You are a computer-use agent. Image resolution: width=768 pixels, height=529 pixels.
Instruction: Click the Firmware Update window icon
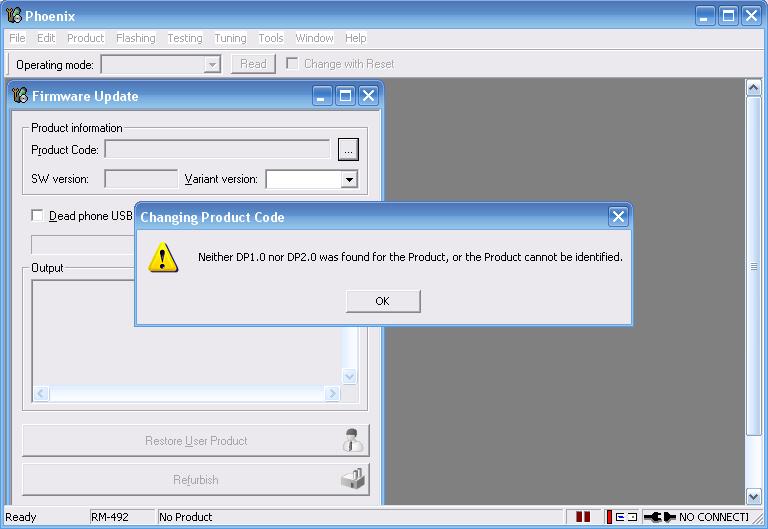(20, 95)
